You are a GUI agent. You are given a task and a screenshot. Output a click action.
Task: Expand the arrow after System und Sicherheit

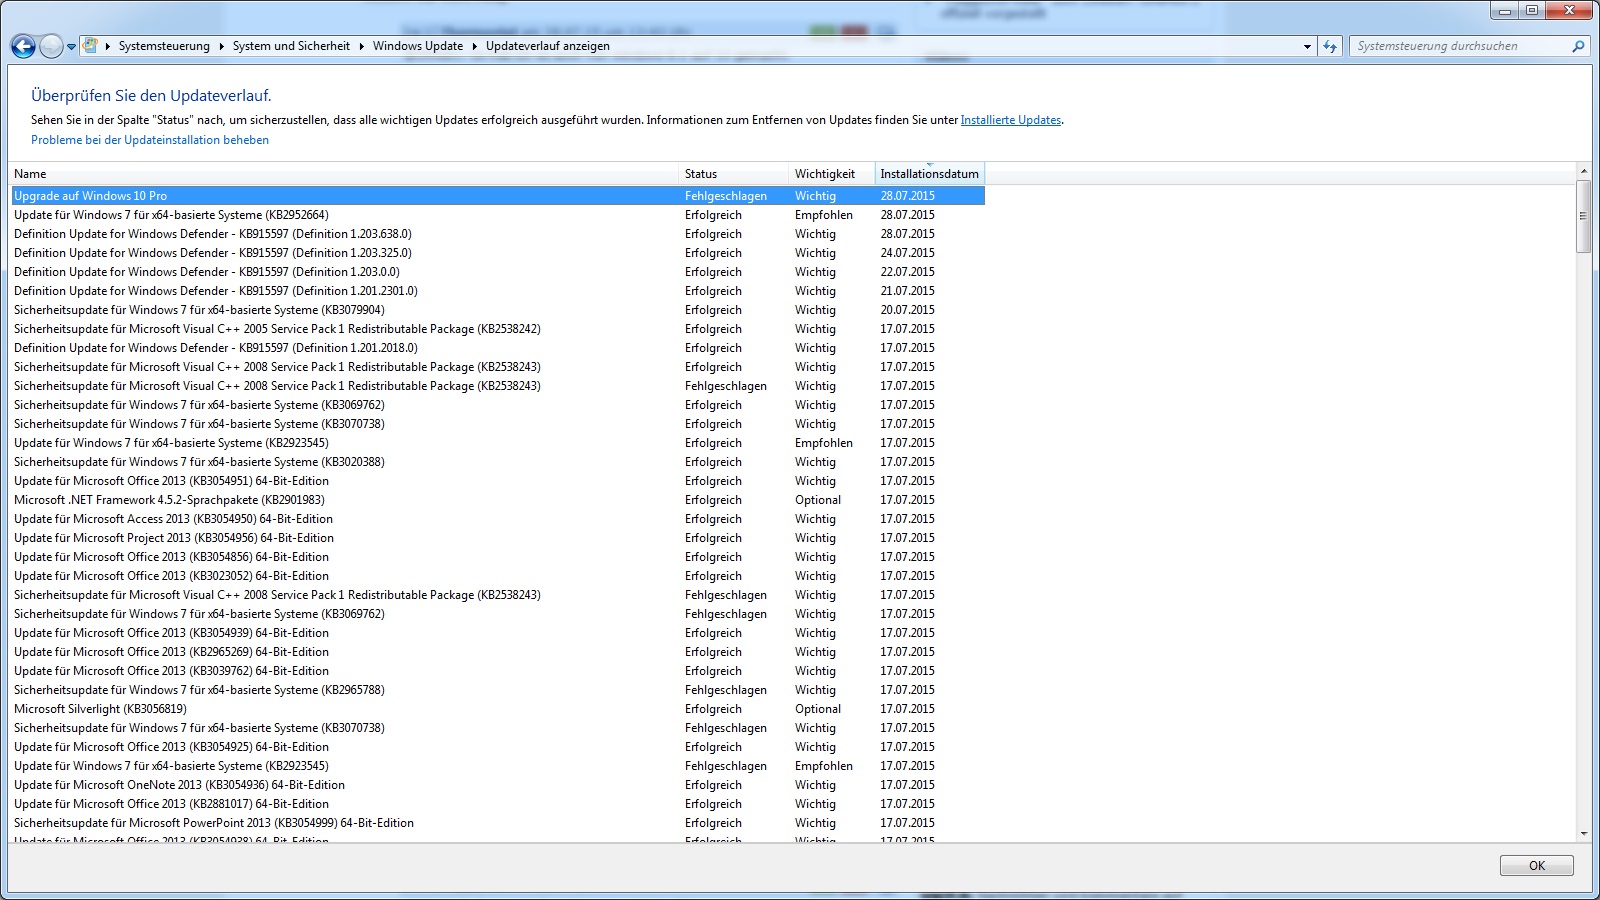(361, 46)
